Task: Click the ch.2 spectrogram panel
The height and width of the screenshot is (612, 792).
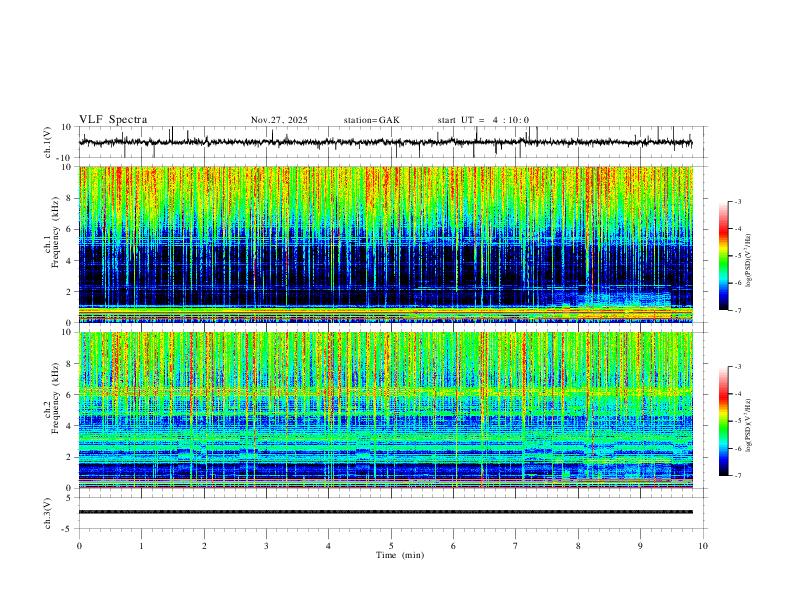Action: [x=385, y=410]
